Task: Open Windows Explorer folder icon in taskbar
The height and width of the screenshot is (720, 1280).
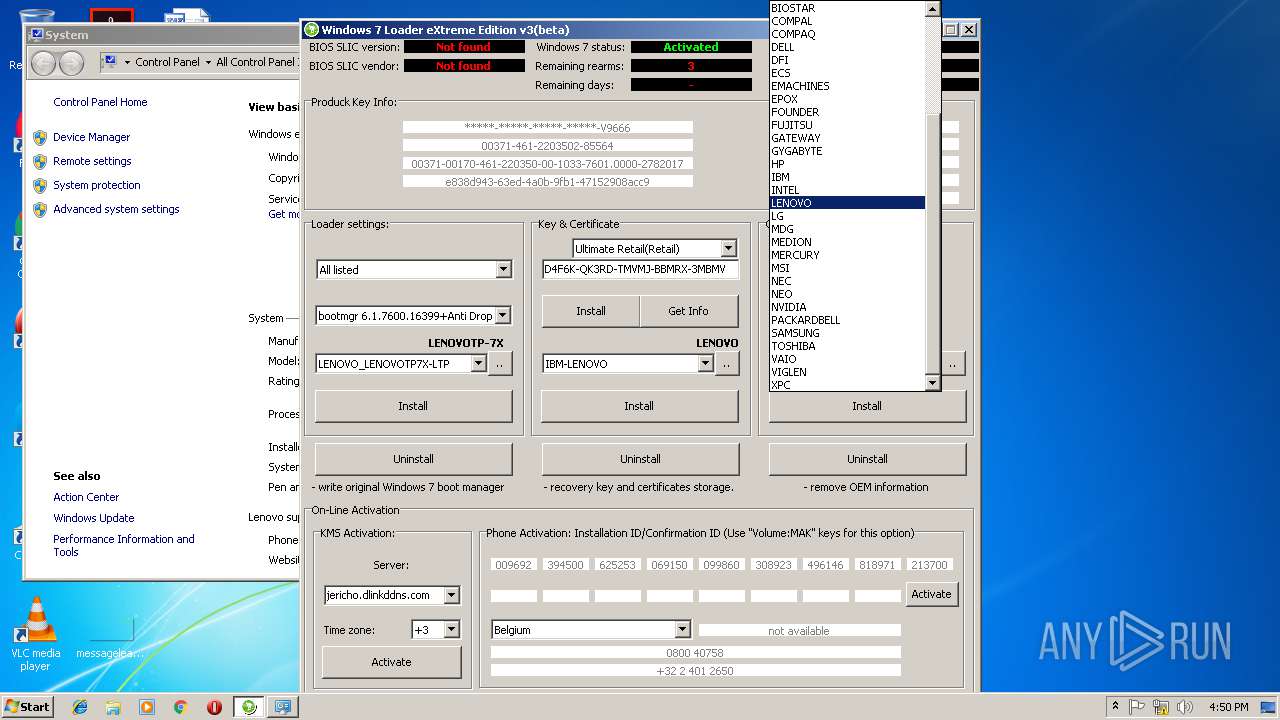Action: coord(113,707)
